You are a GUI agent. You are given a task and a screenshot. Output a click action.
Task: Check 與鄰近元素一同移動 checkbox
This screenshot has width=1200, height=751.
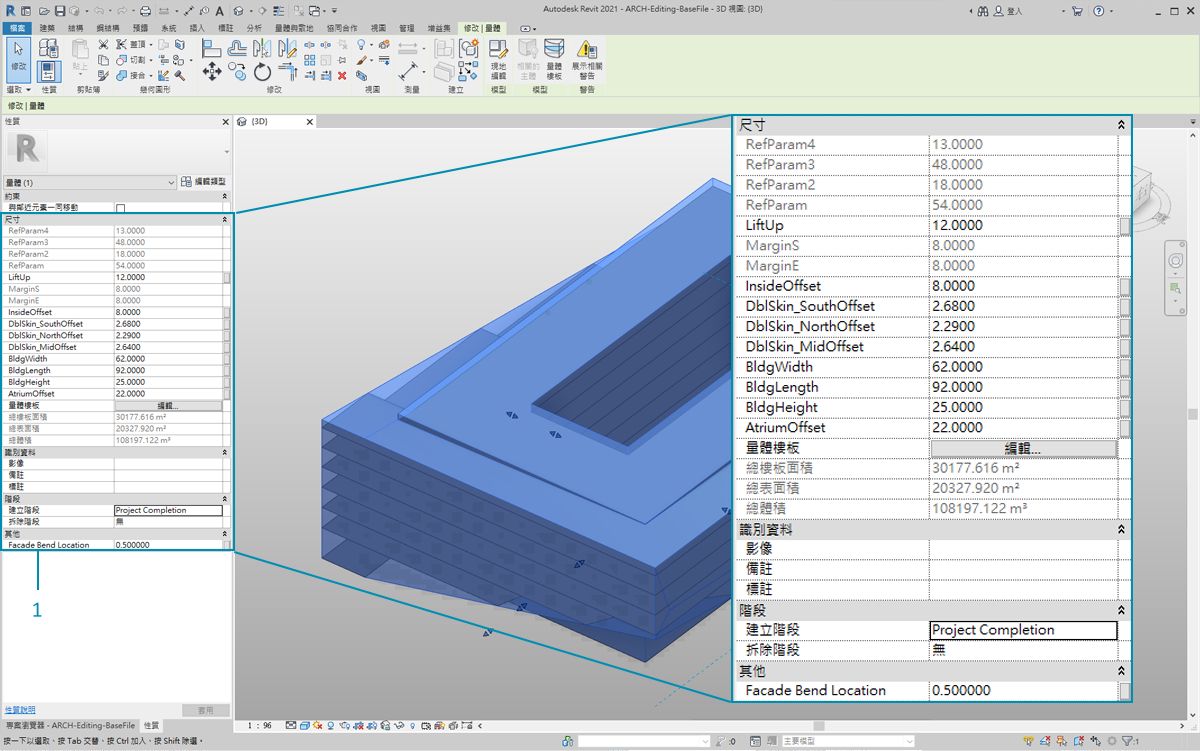point(121,208)
